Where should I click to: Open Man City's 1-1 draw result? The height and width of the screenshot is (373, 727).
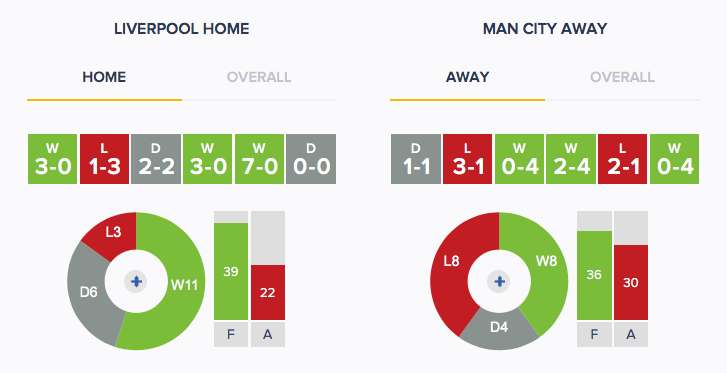click(416, 159)
